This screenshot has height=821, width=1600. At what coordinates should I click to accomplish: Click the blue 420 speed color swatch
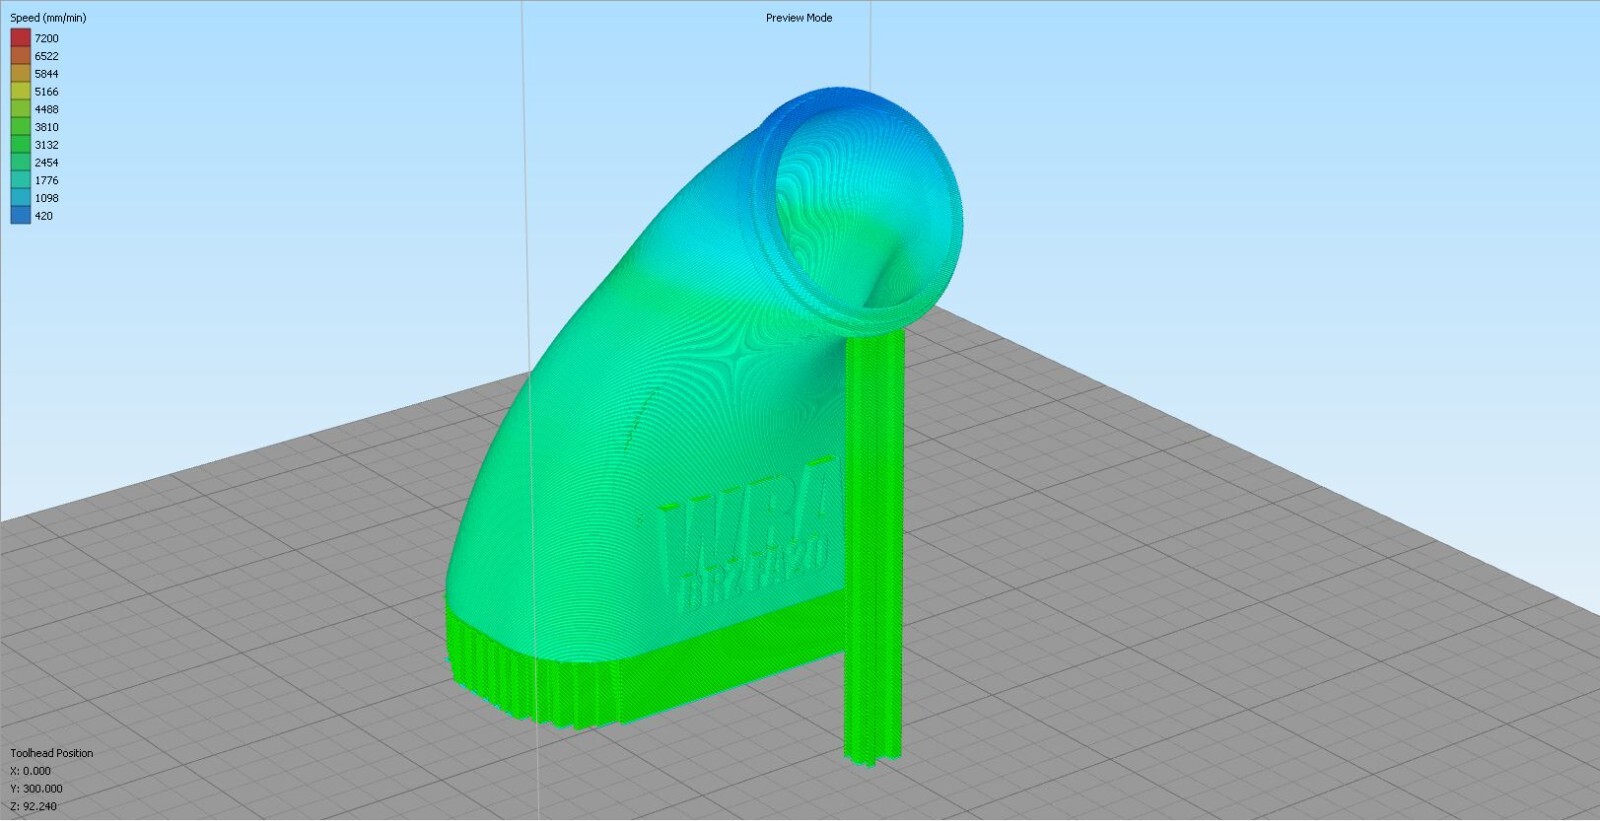point(20,215)
